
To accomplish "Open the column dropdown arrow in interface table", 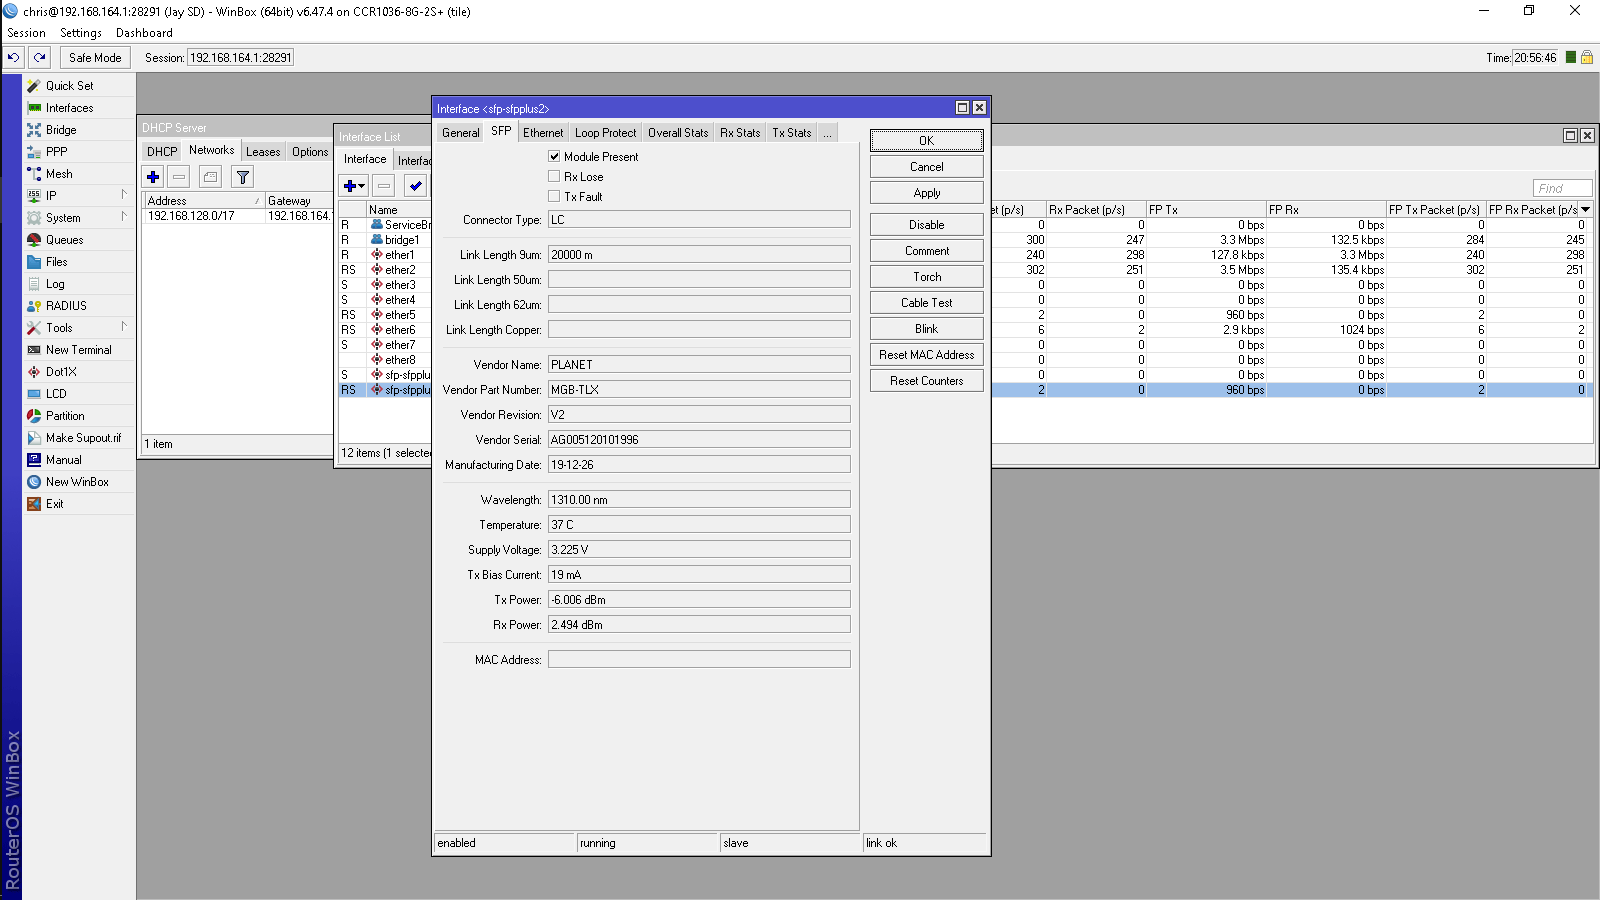I will (x=1585, y=210).
